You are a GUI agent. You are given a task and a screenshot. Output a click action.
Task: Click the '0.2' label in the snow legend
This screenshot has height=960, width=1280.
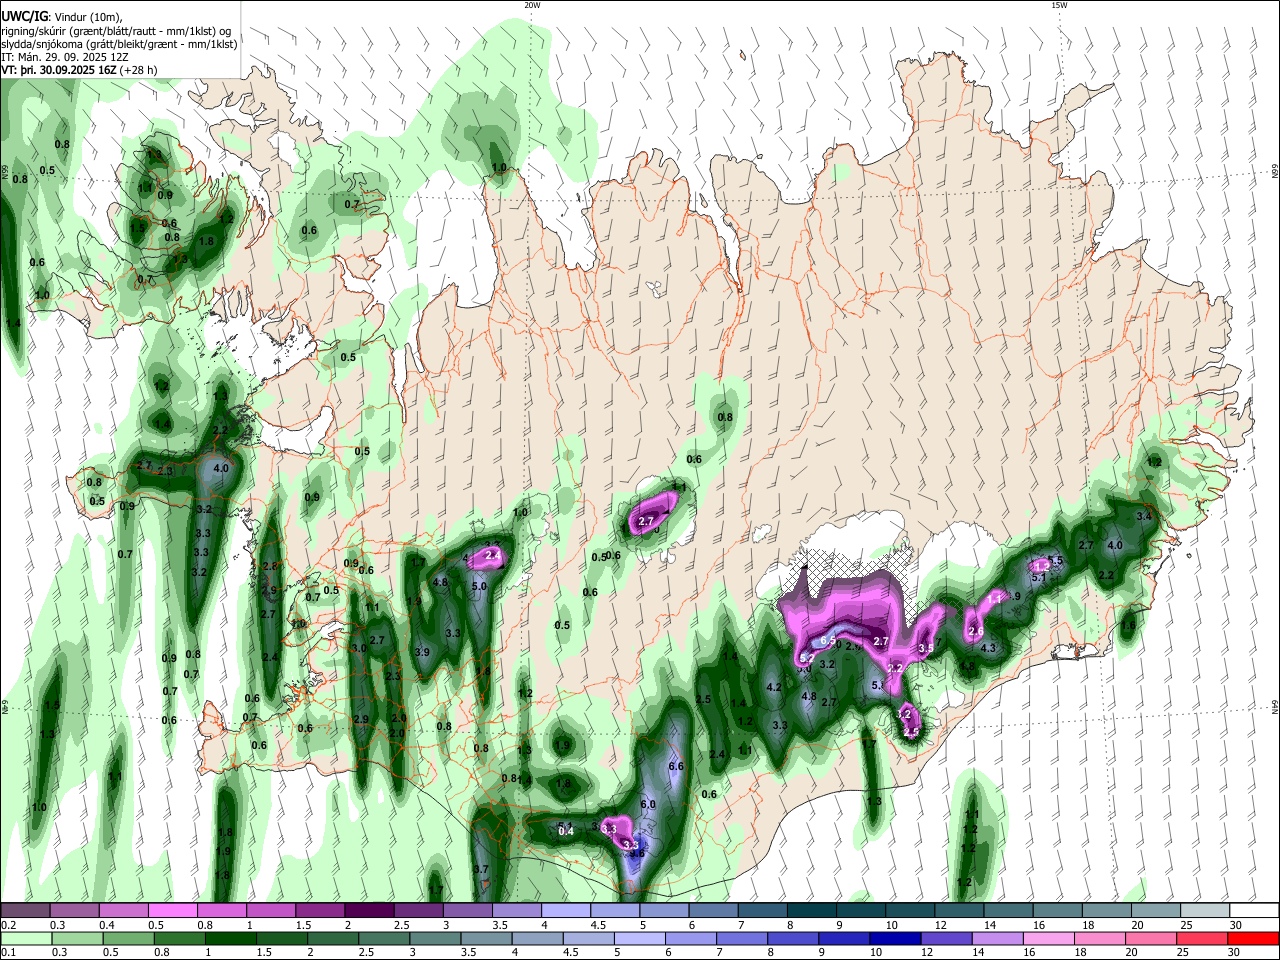coord(7,925)
